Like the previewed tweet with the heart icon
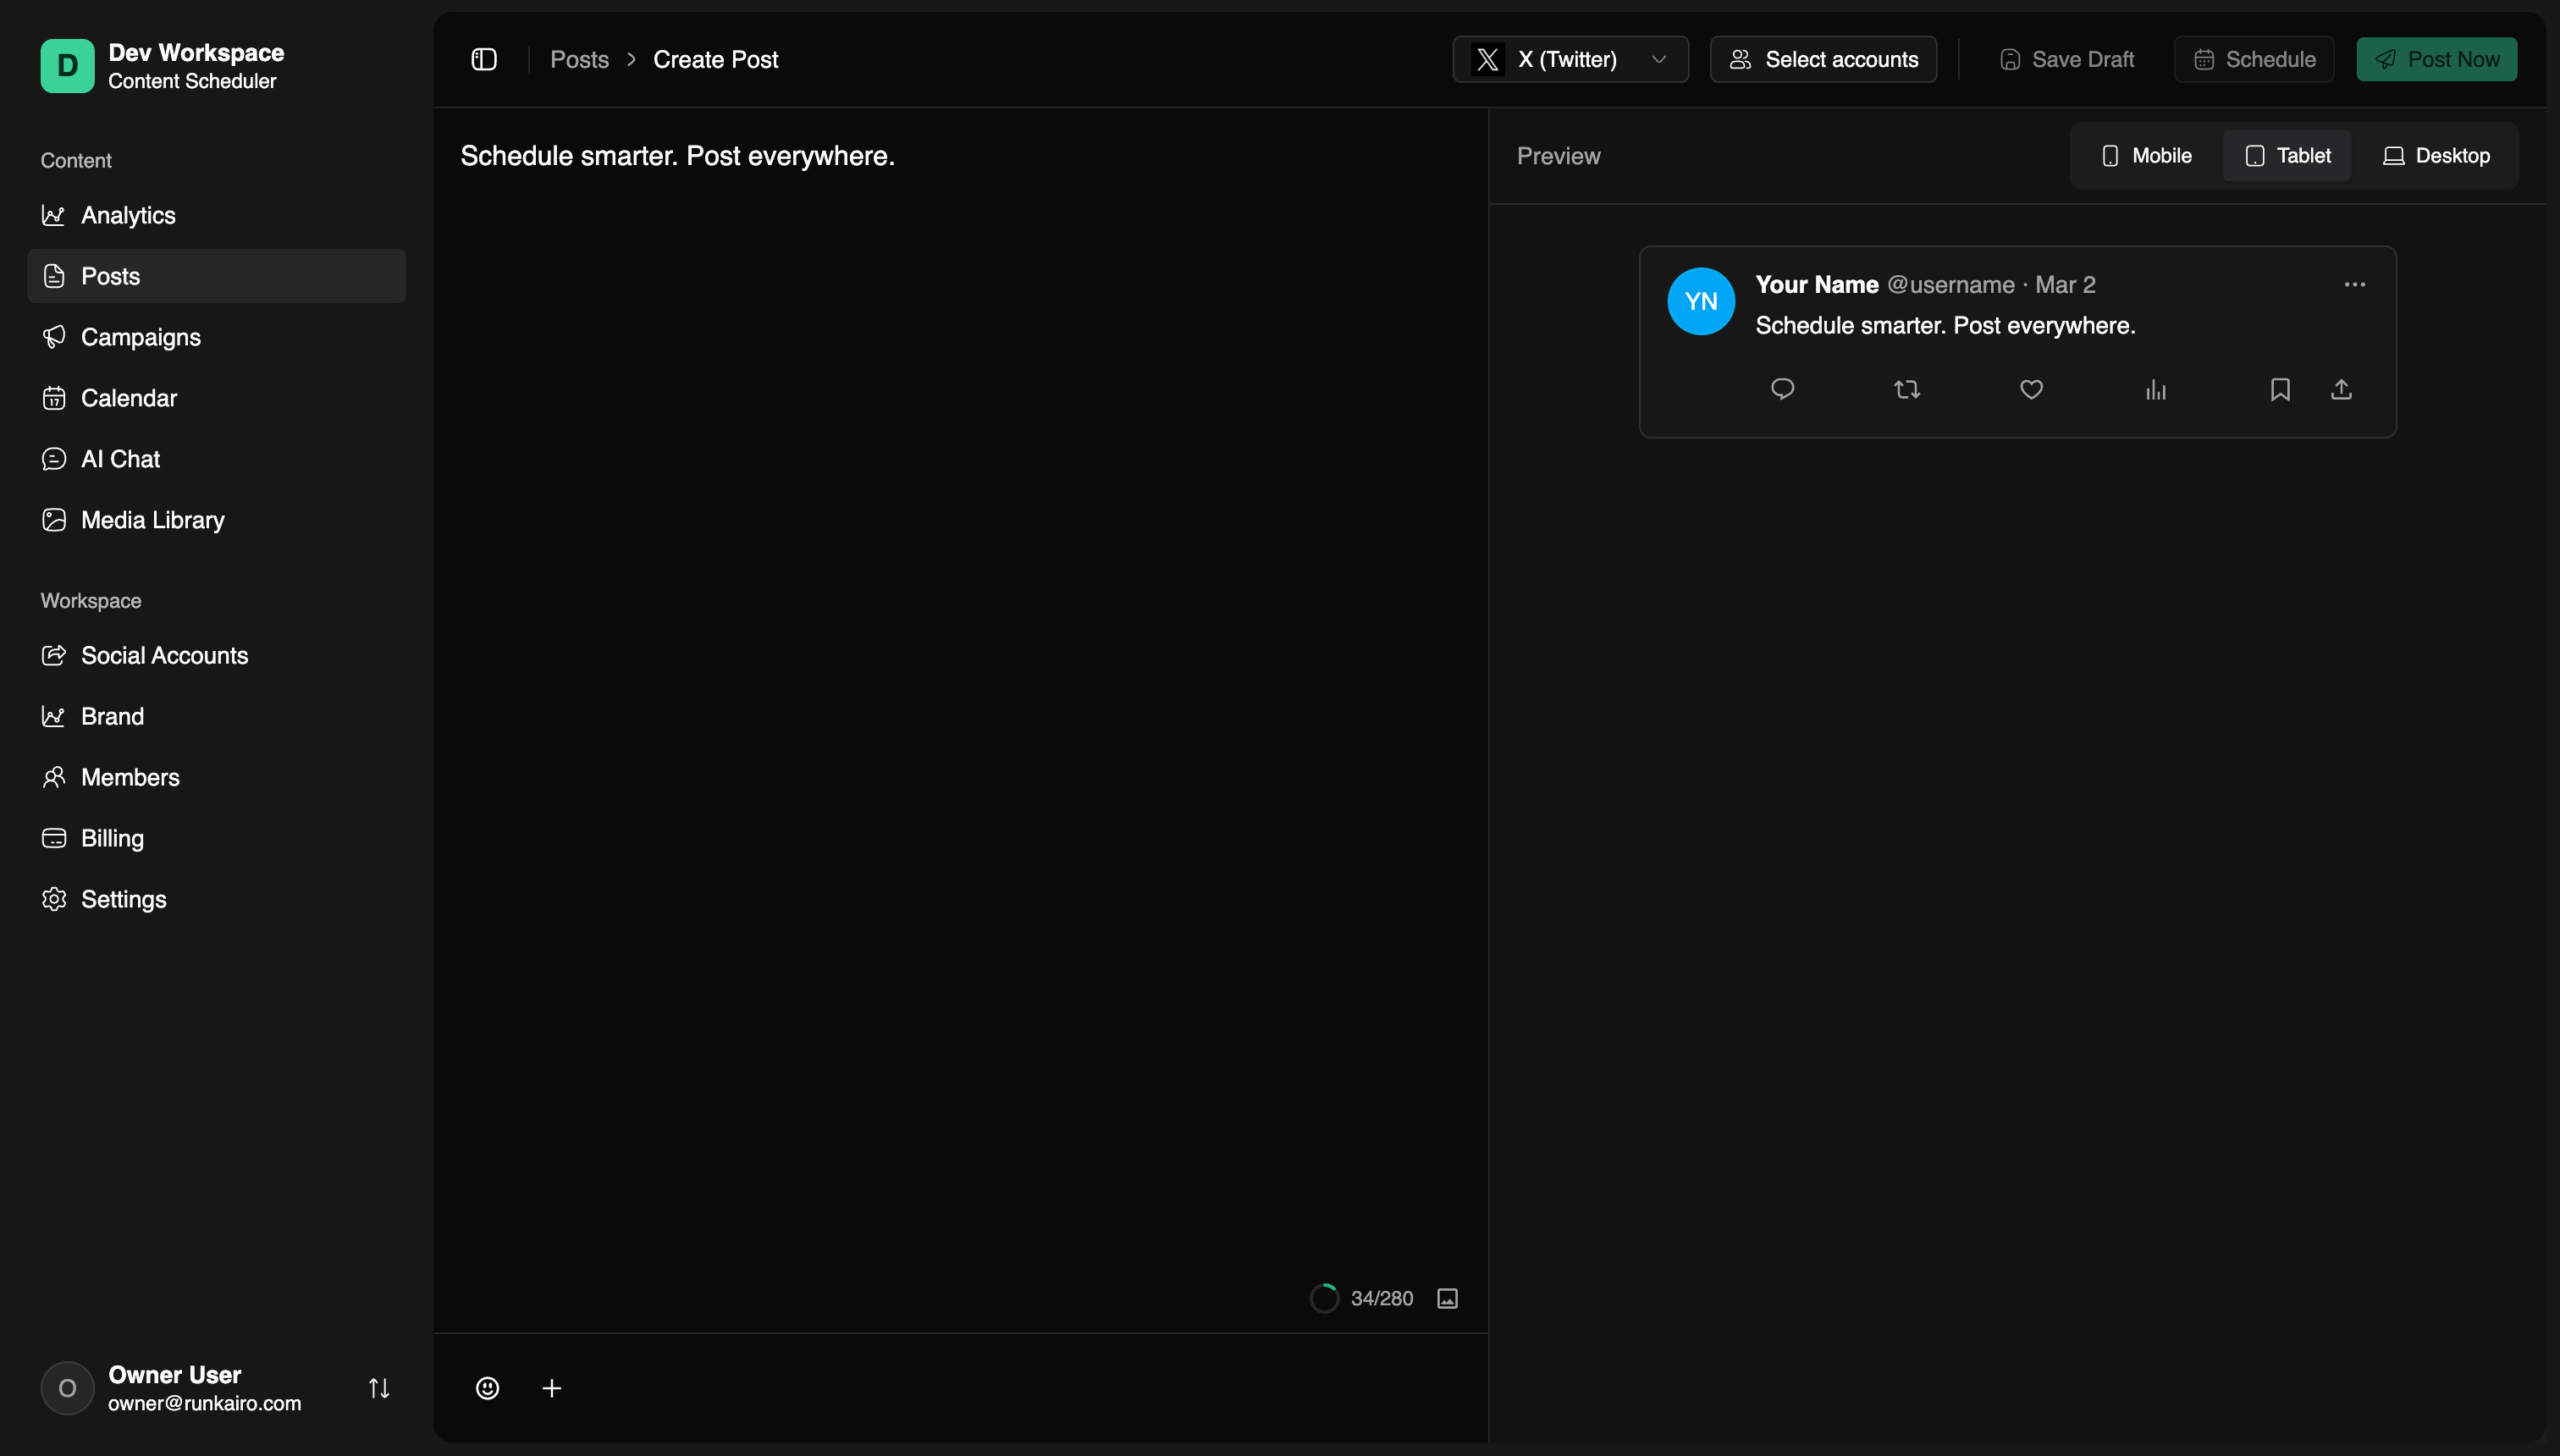Image resolution: width=2560 pixels, height=1456 pixels. 2031,389
